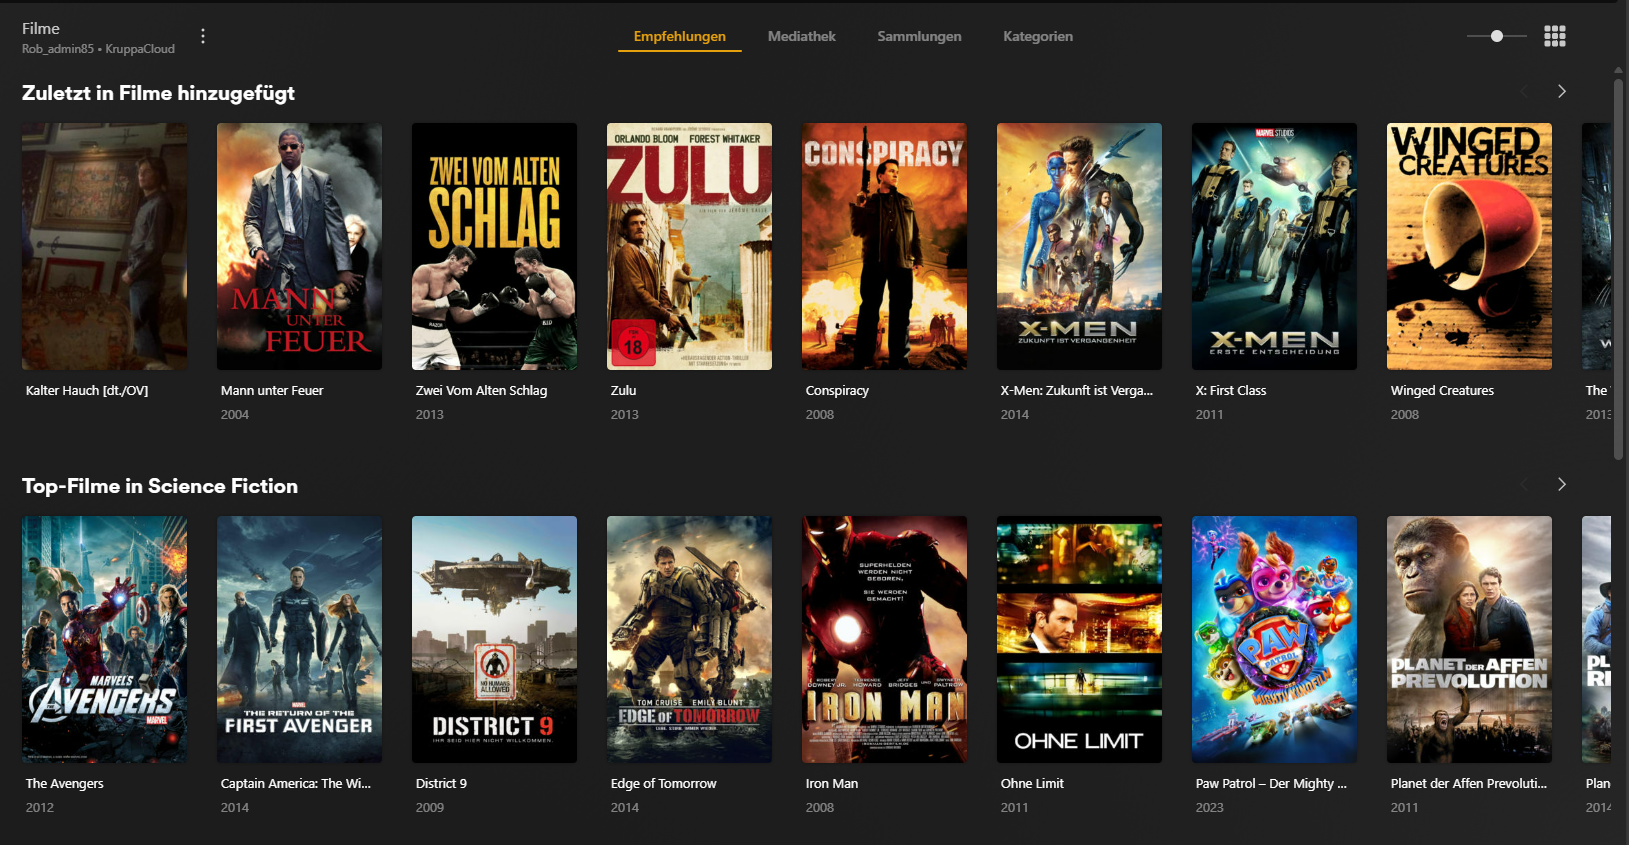Open the District 9 poster
The image size is (1629, 845).
coord(494,639)
